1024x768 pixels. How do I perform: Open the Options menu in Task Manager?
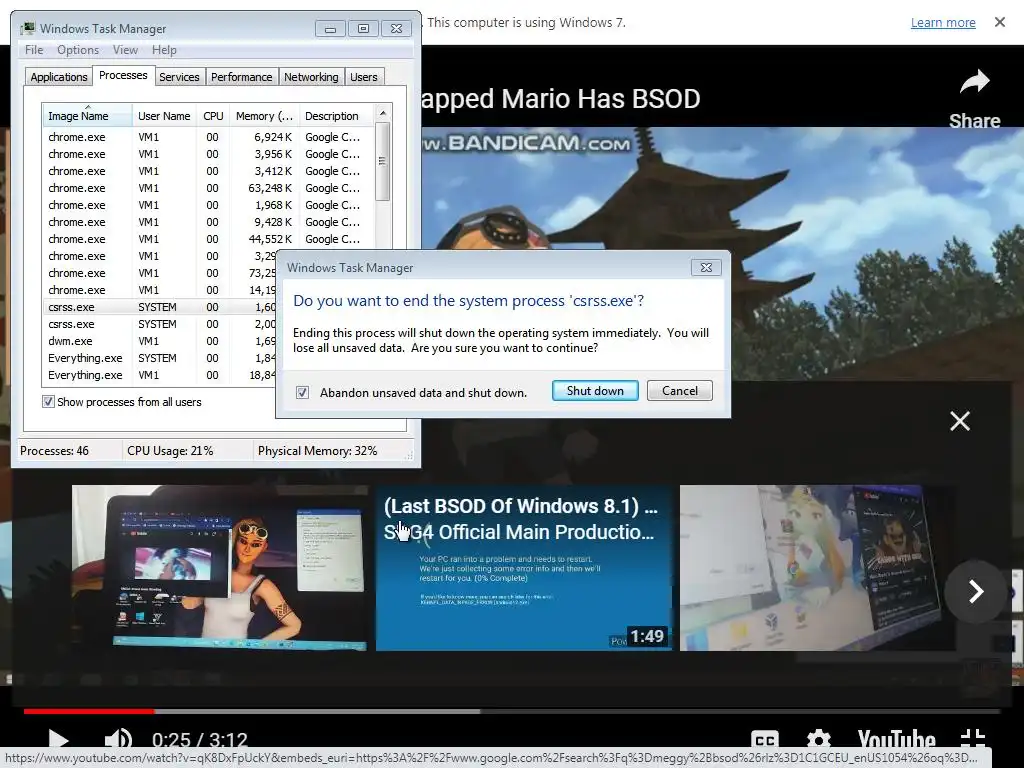(x=78, y=50)
